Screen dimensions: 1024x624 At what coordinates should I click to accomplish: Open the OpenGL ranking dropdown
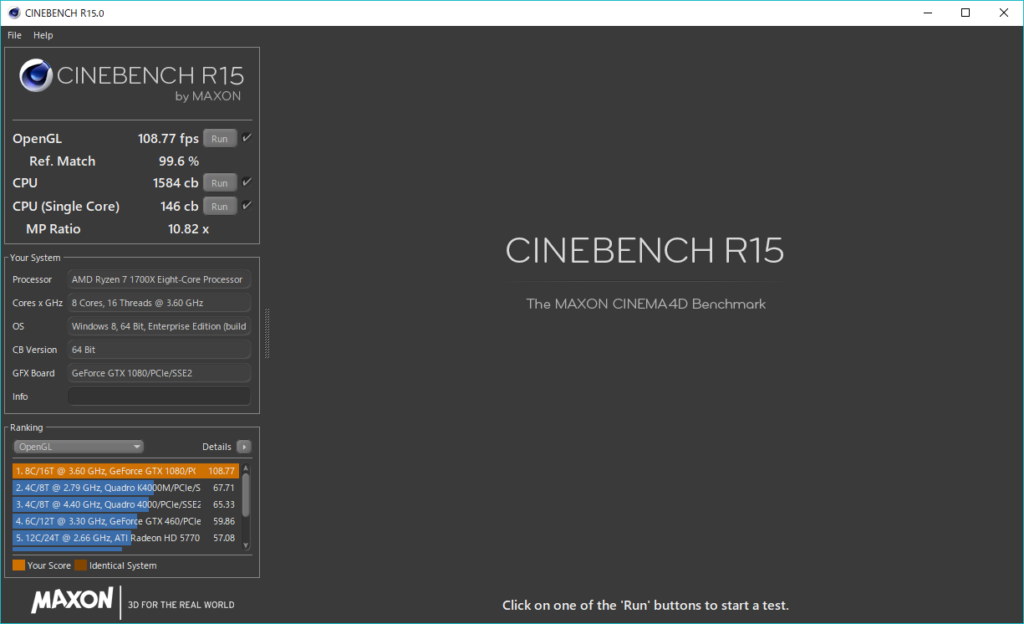pos(78,446)
